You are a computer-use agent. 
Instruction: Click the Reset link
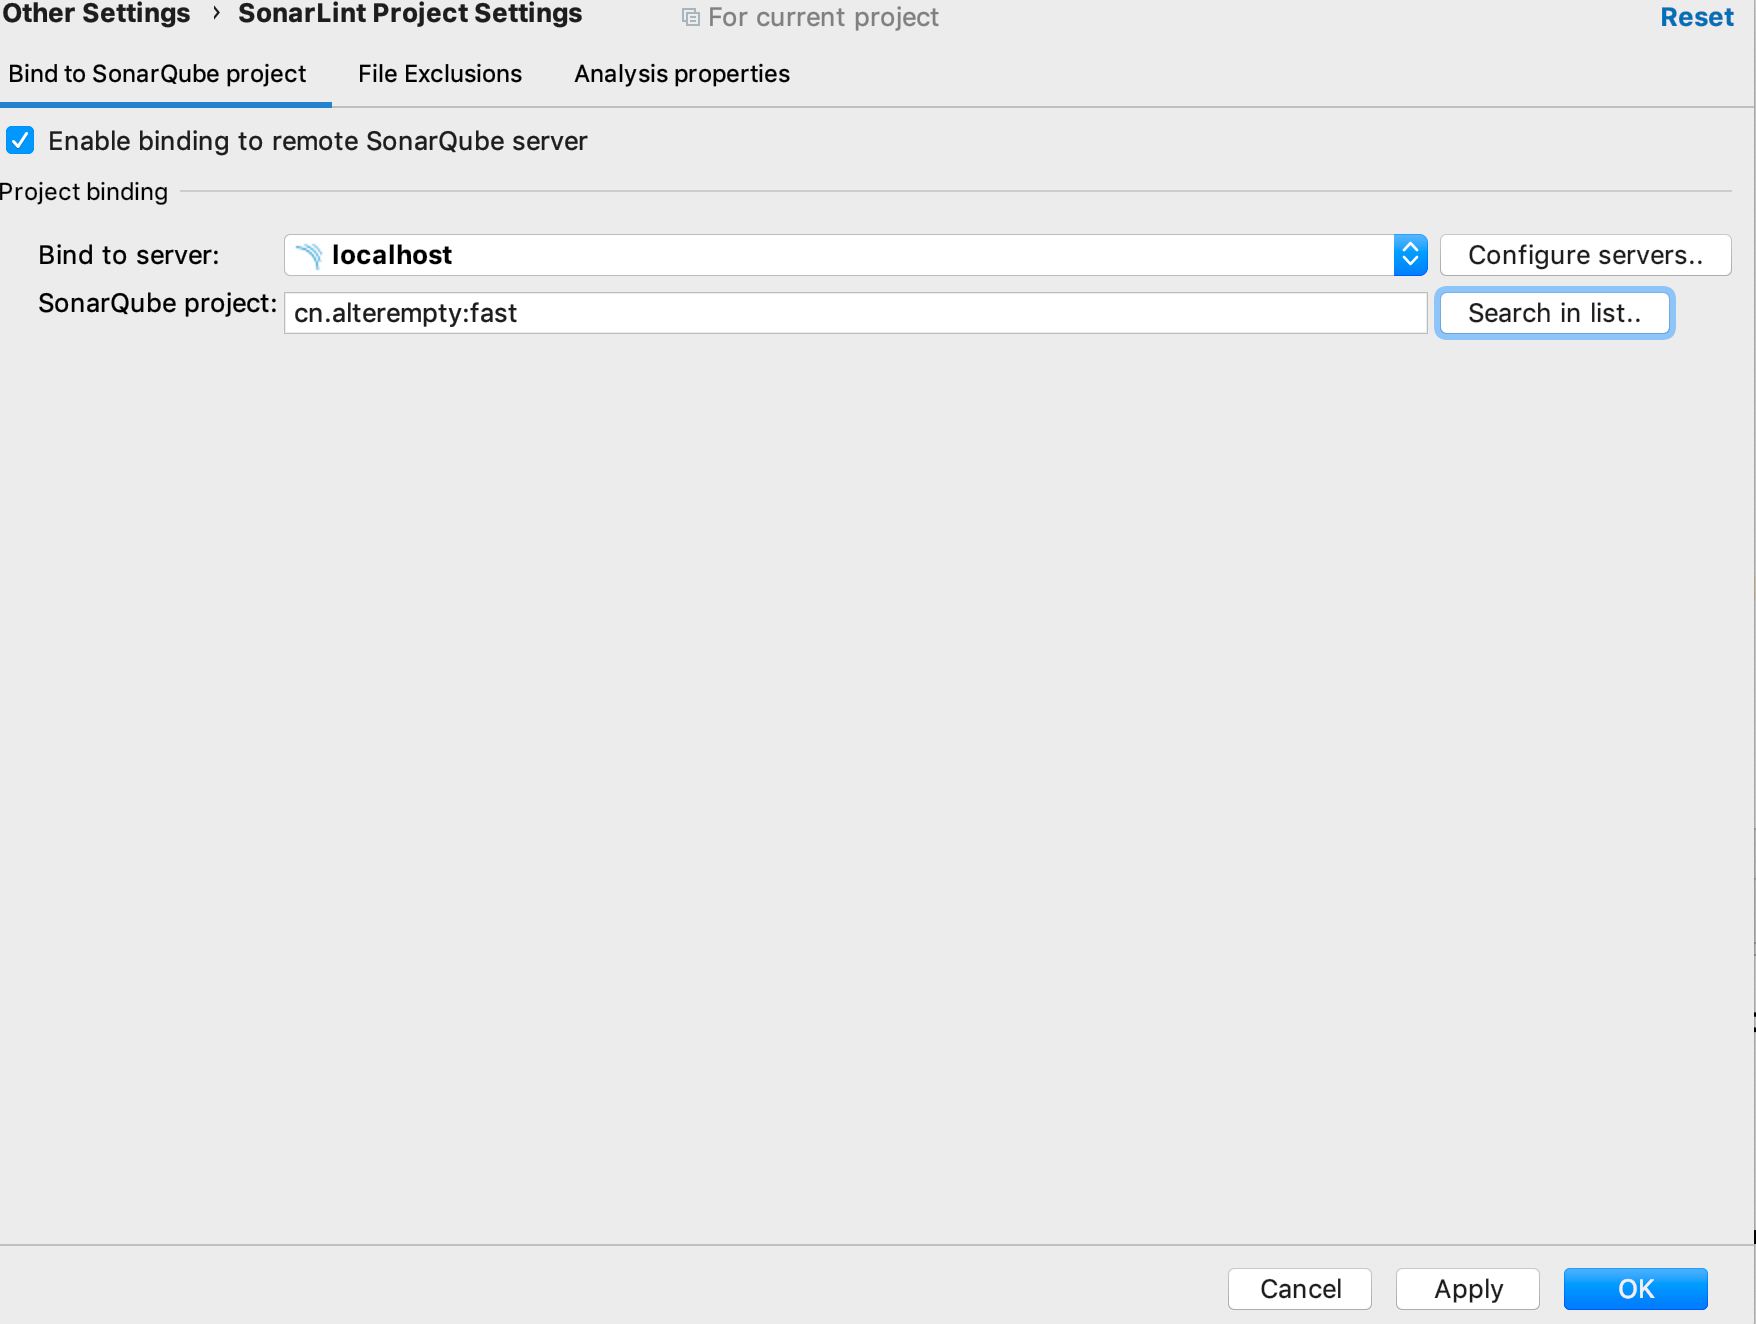[x=1696, y=17]
